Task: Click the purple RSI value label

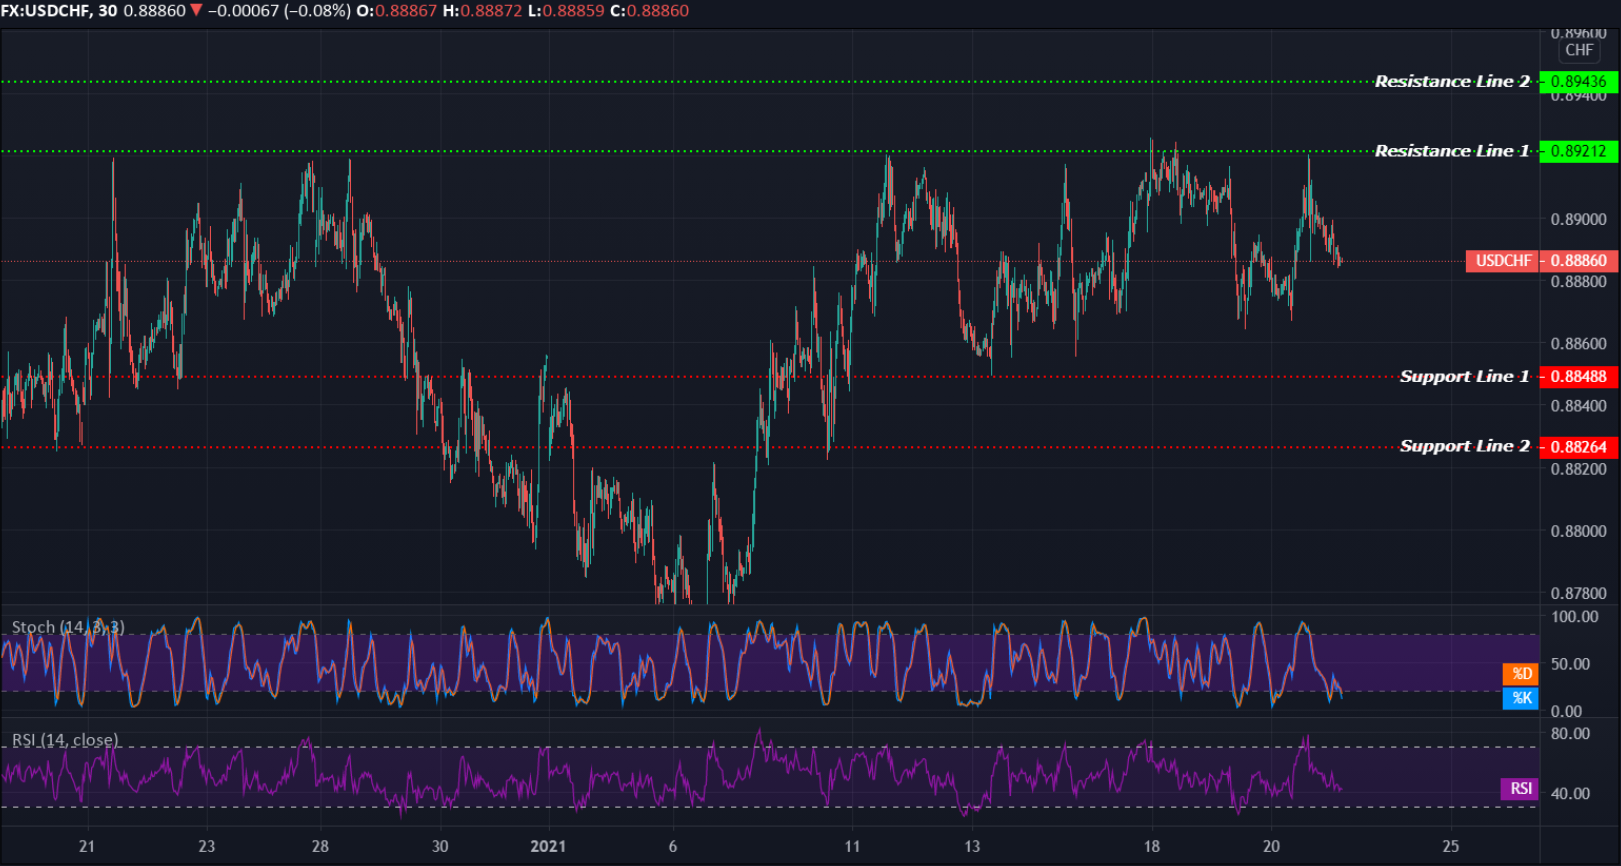Action: click(x=1521, y=789)
